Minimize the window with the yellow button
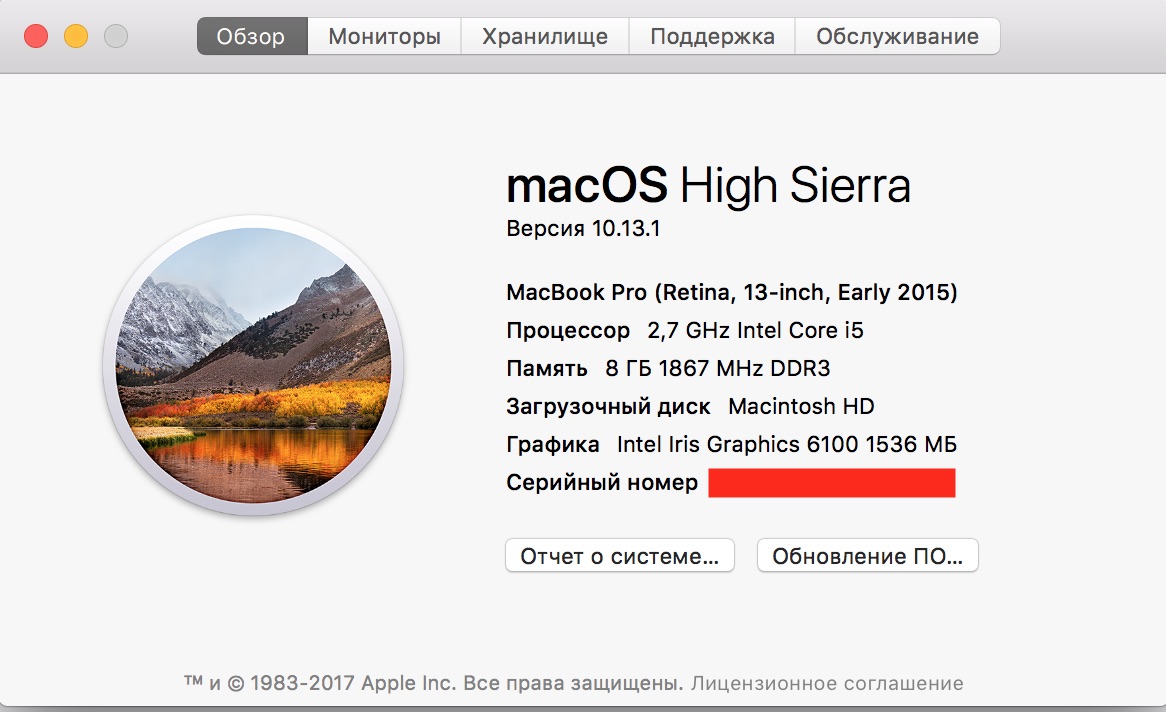 [x=76, y=37]
